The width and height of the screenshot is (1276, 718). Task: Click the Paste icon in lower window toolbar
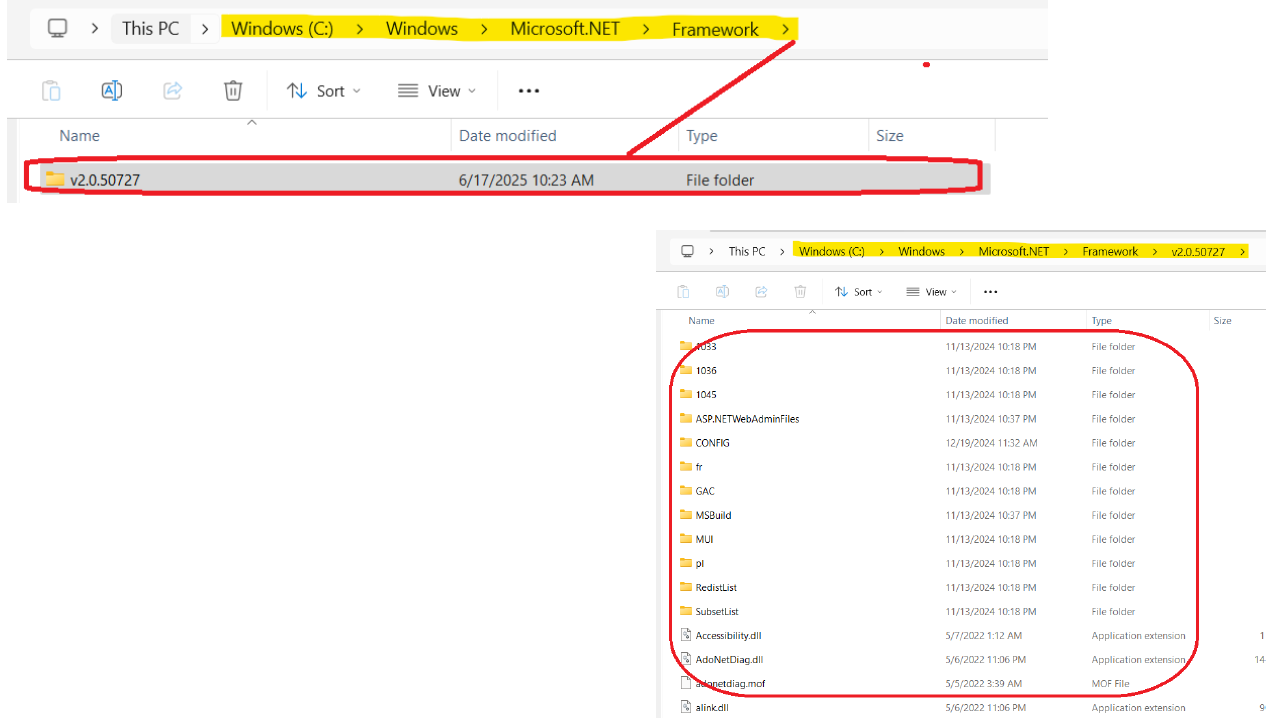tap(683, 292)
